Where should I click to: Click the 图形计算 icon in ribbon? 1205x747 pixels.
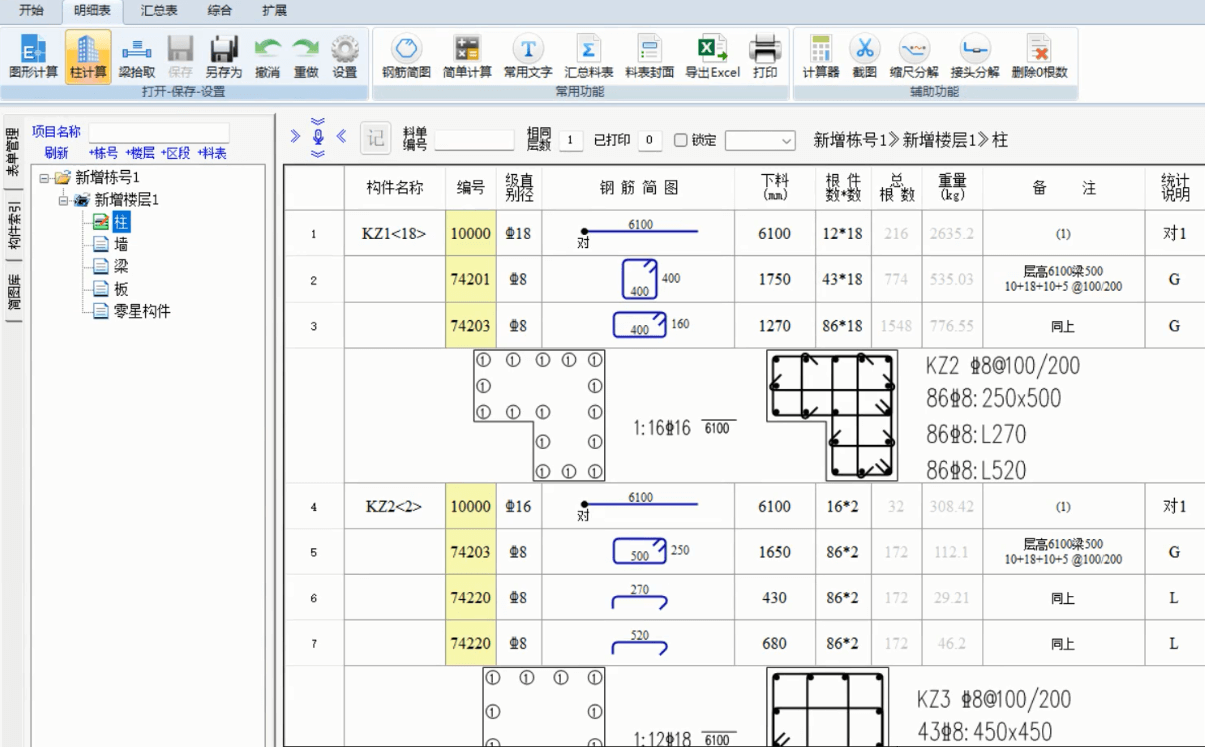[x=33, y=49]
